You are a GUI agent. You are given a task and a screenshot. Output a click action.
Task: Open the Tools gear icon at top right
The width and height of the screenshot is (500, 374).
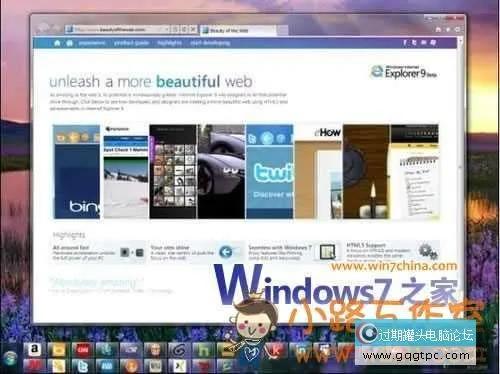click(x=457, y=29)
